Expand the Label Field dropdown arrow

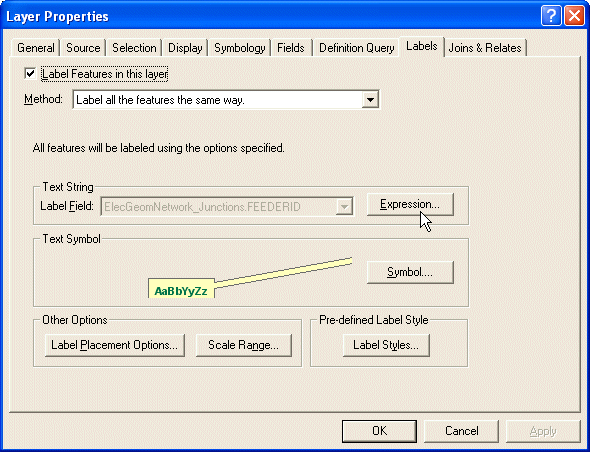tap(344, 207)
